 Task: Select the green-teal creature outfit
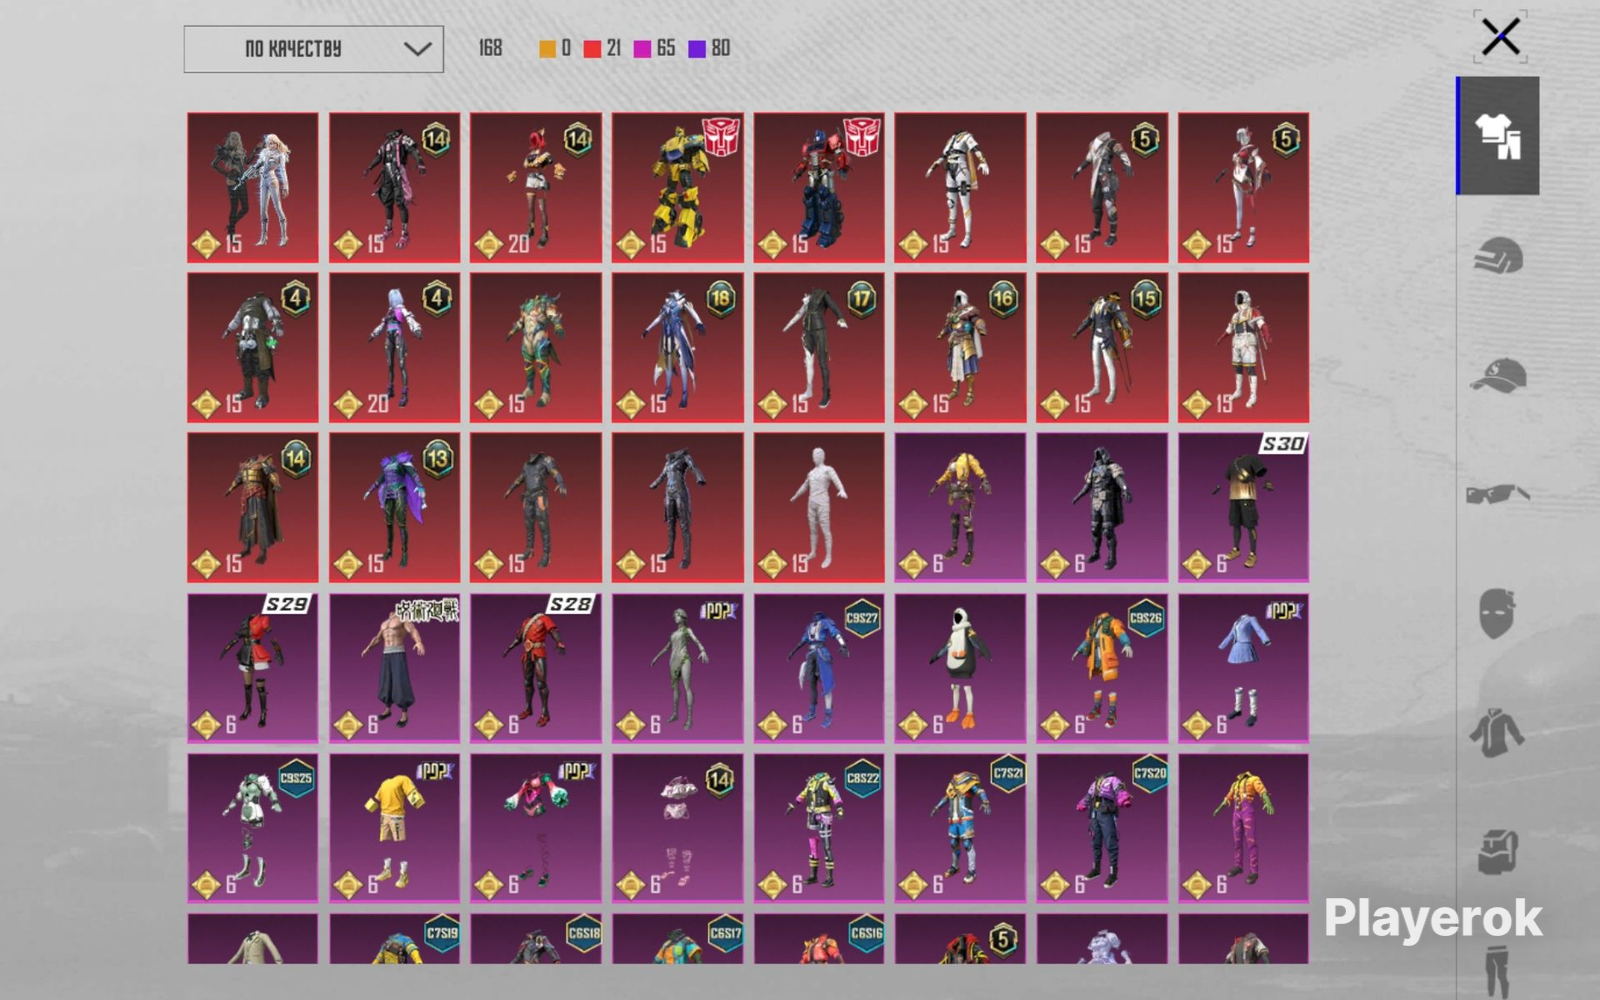click(x=536, y=348)
